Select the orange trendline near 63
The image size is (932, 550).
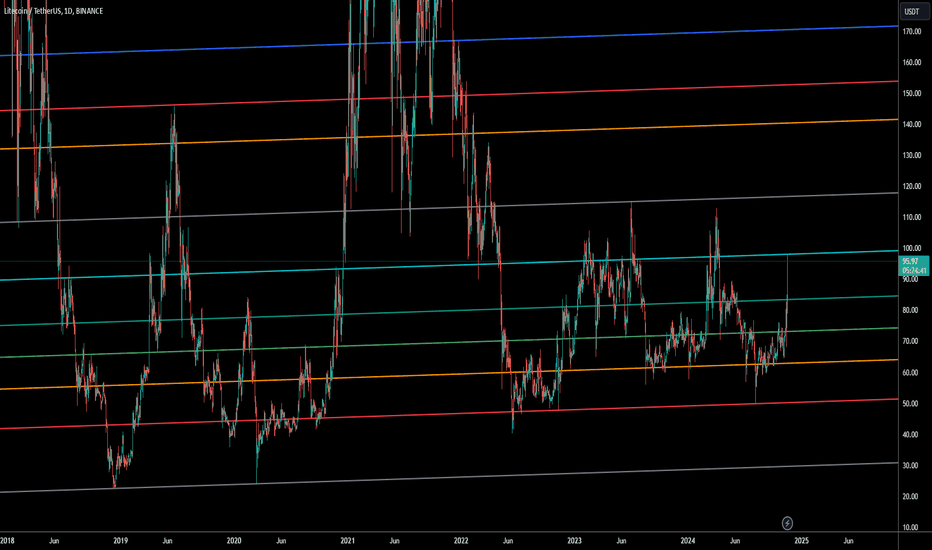tap(449, 375)
